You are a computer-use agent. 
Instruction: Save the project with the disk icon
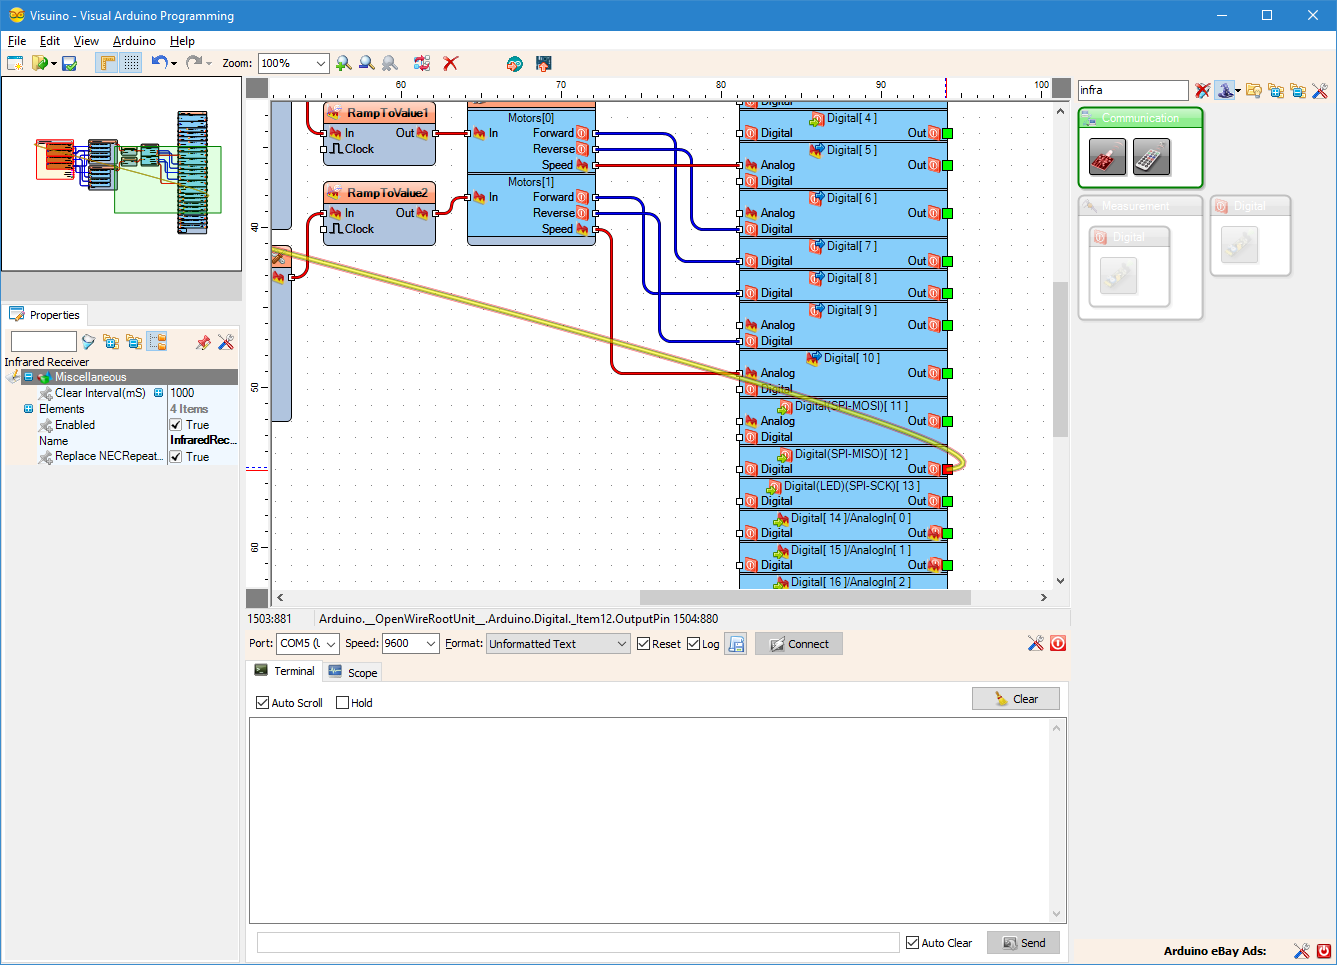[x=69, y=63]
